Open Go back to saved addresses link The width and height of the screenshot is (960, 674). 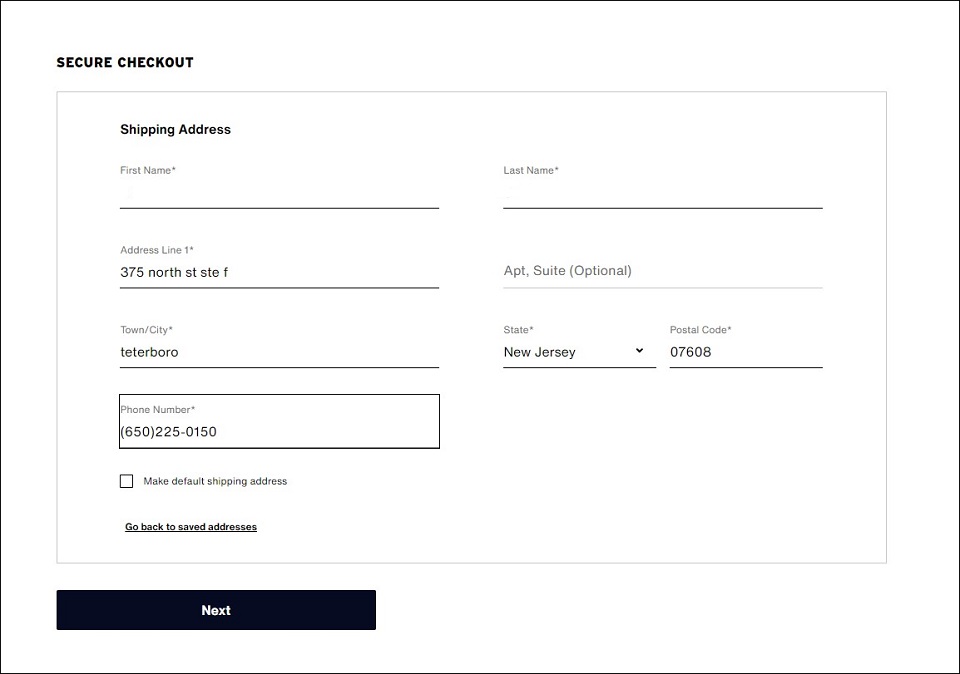click(191, 527)
